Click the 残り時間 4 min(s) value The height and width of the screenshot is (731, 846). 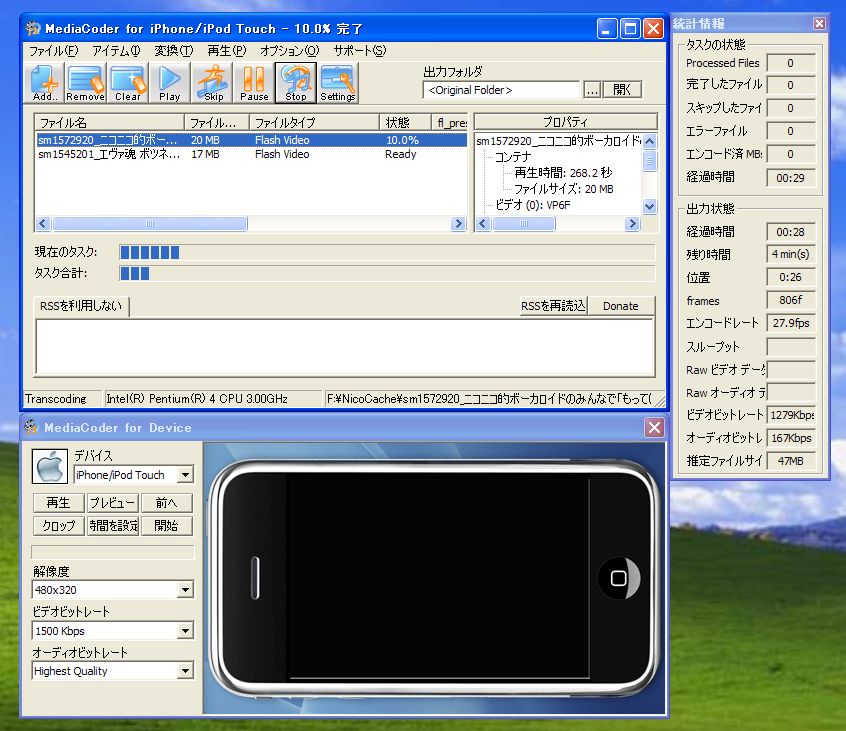(x=790, y=254)
